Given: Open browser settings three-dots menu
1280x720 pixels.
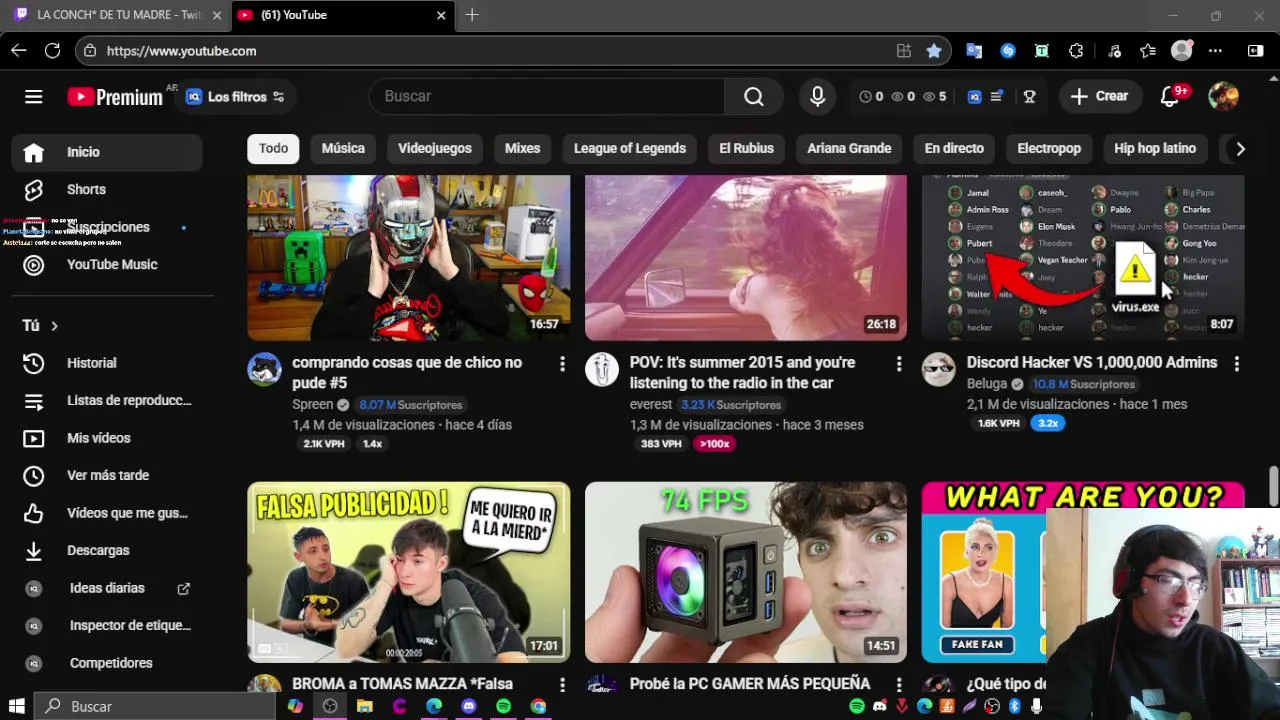Looking at the screenshot, I should [x=1215, y=51].
